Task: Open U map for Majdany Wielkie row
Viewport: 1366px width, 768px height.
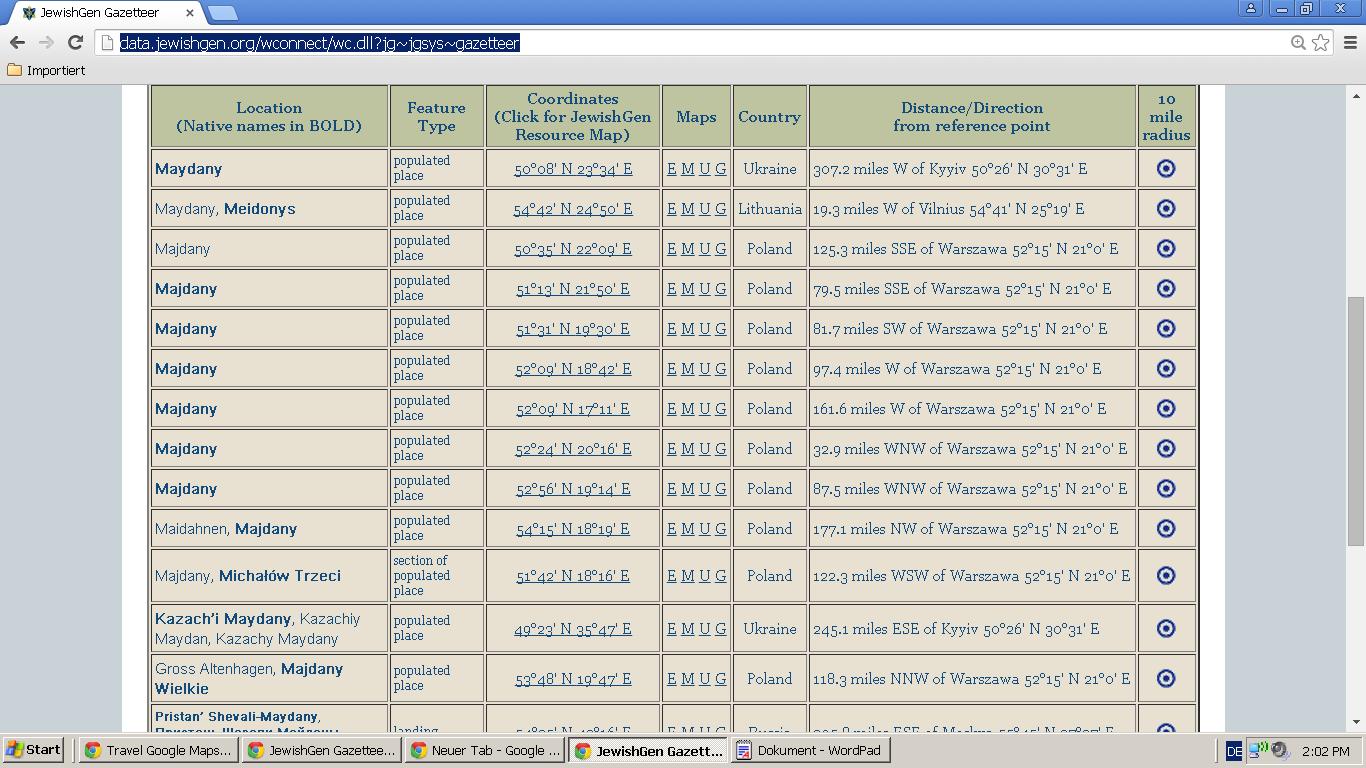Action: click(704, 679)
